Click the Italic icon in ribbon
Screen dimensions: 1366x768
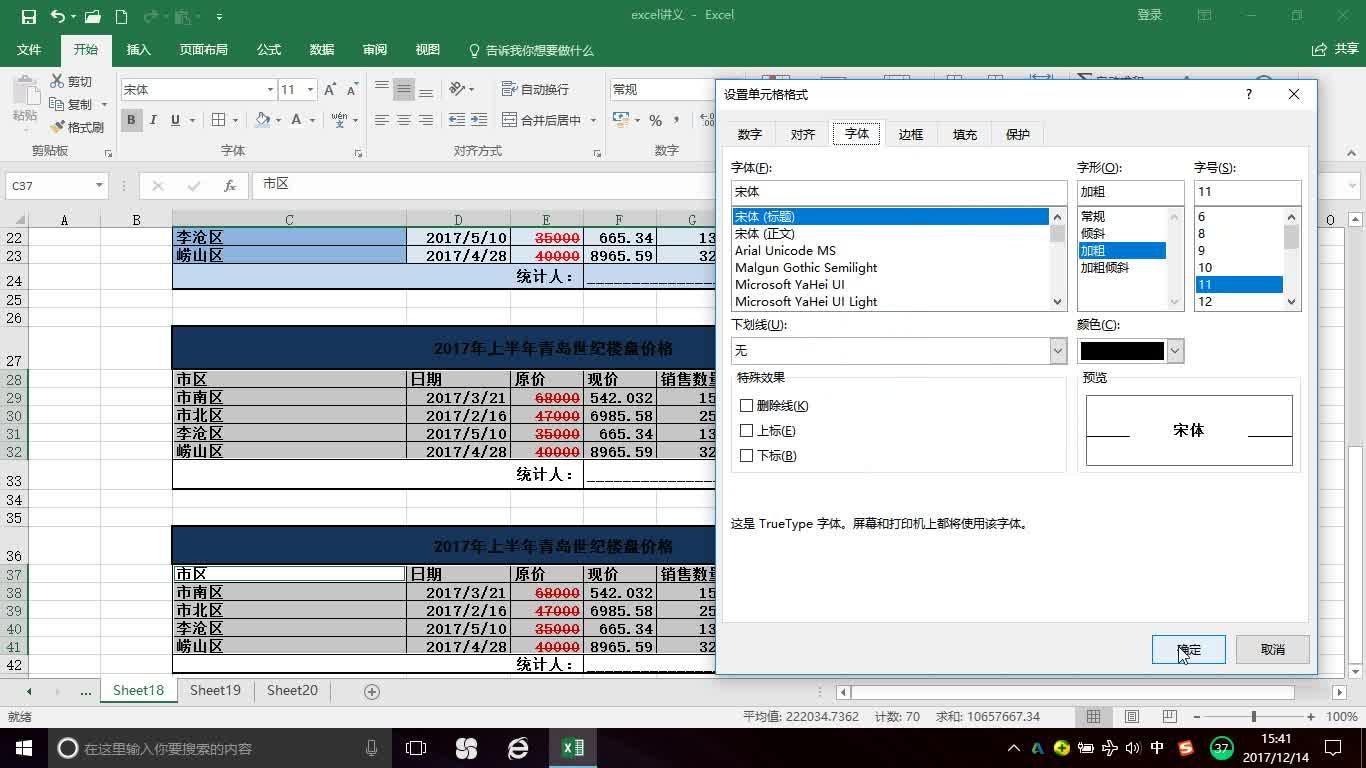pyautogui.click(x=153, y=120)
